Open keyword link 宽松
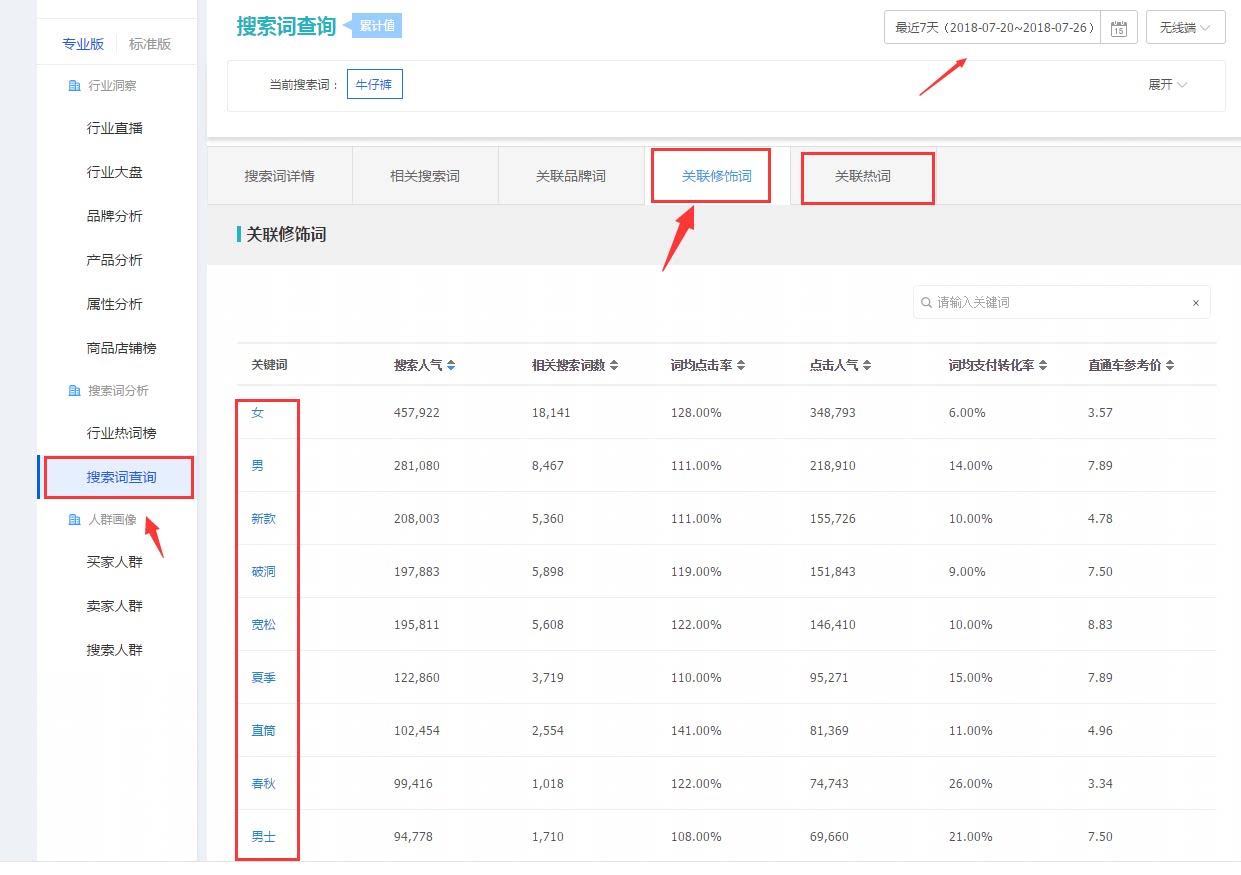The image size is (1241, 875). tap(263, 625)
